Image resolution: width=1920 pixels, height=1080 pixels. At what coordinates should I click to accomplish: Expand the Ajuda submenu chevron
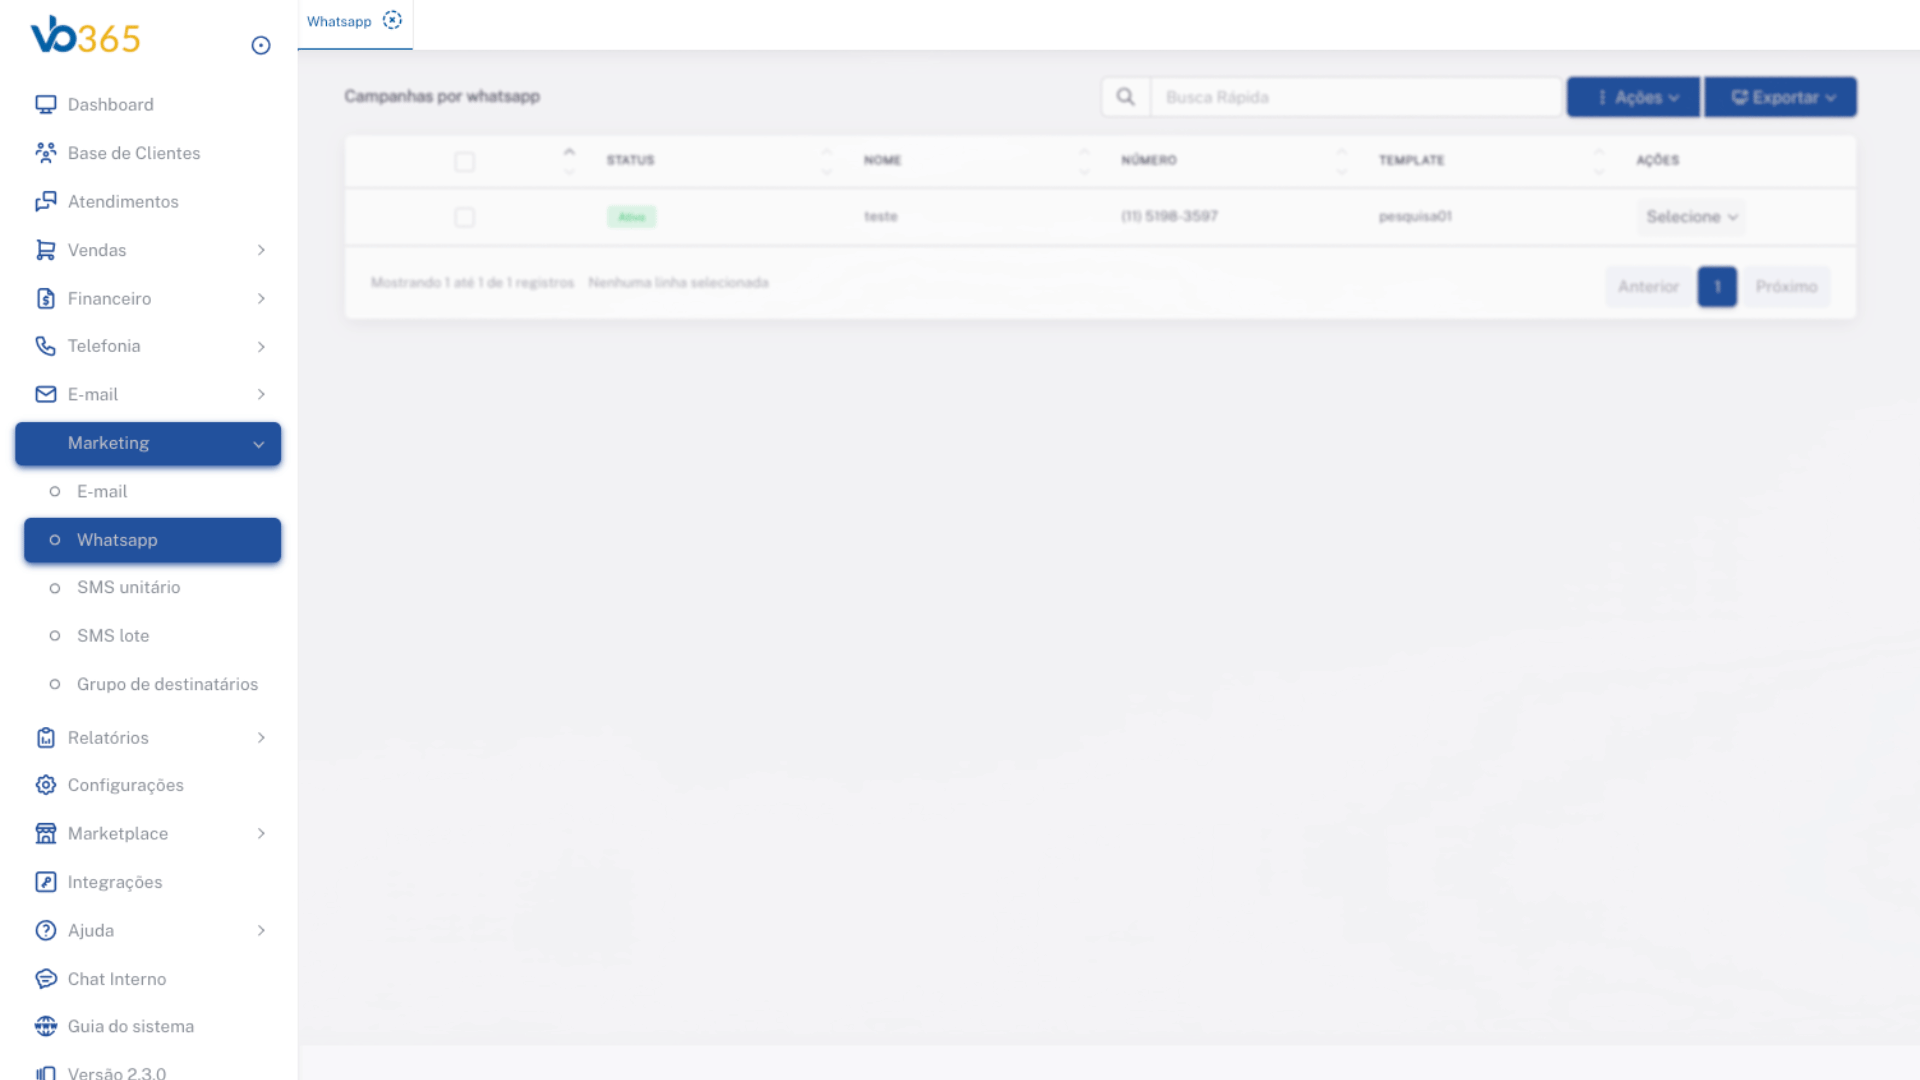tap(261, 930)
